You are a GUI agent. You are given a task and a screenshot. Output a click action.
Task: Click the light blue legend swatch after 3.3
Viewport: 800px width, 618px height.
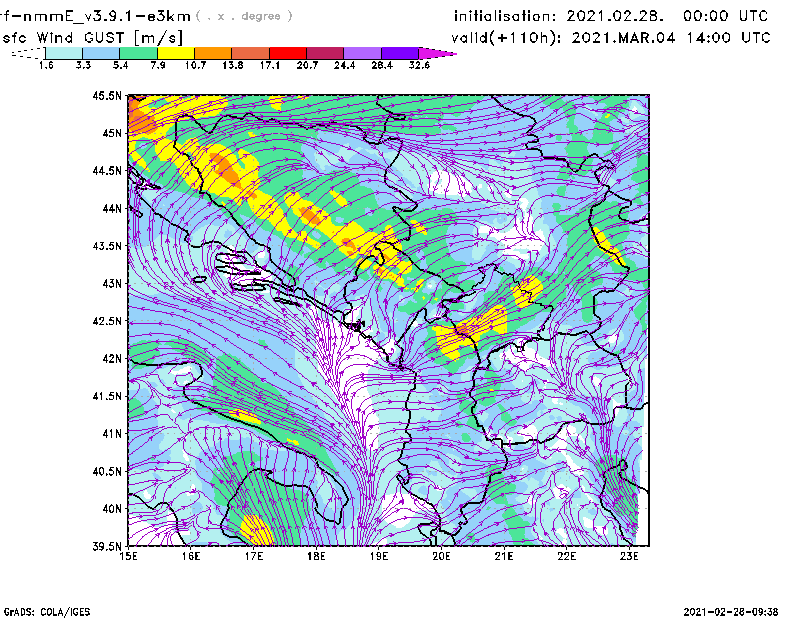point(101,53)
